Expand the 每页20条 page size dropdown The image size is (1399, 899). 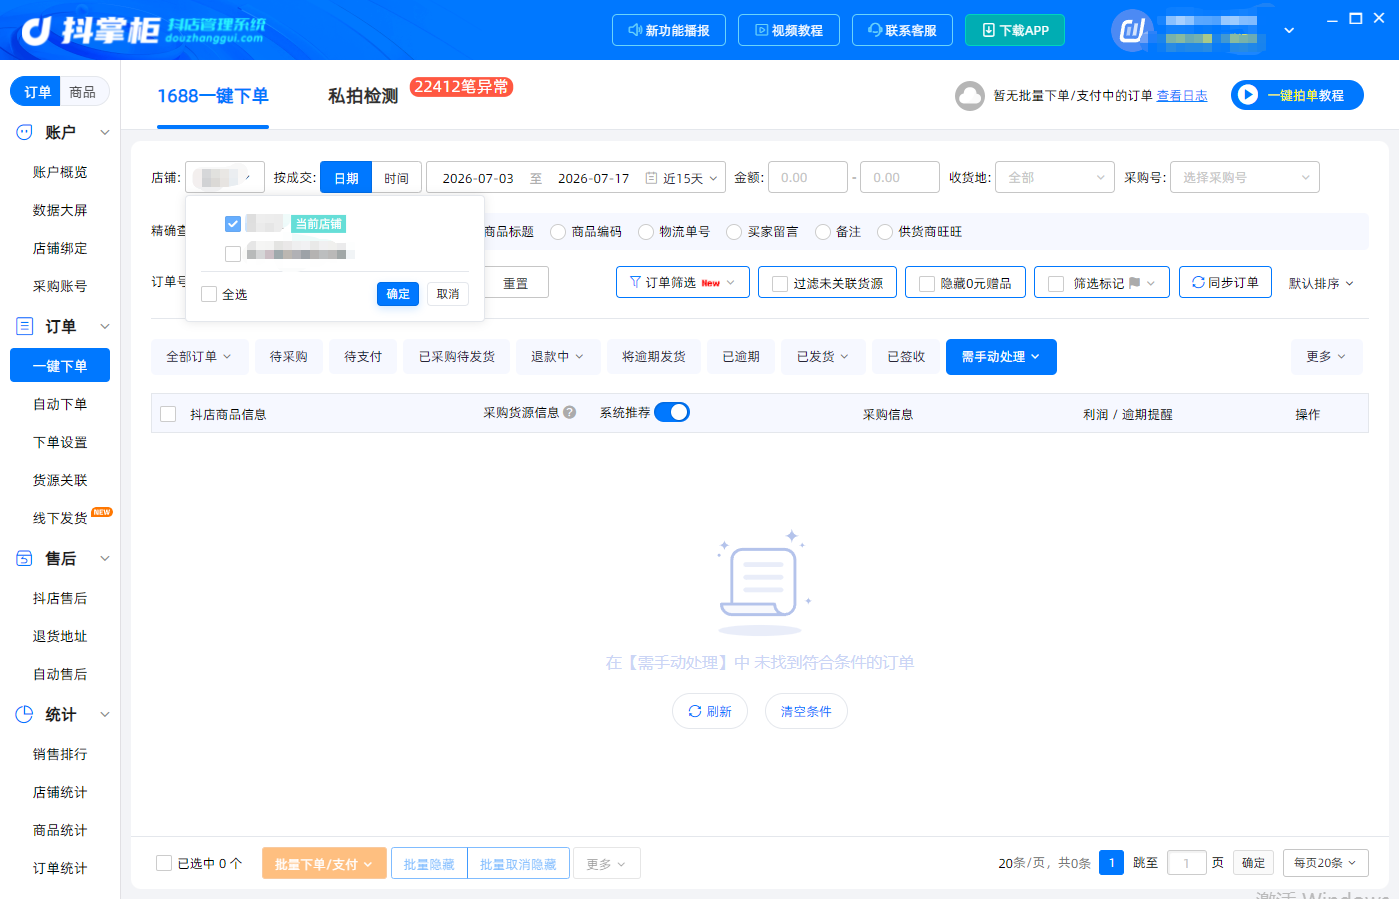tap(1326, 863)
